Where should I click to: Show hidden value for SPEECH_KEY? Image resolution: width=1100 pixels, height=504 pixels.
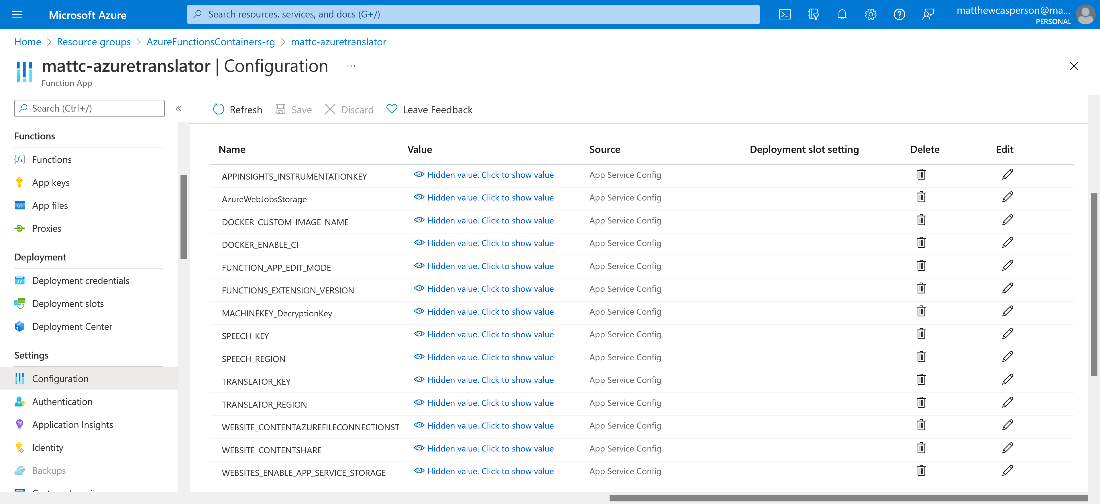[484, 334]
